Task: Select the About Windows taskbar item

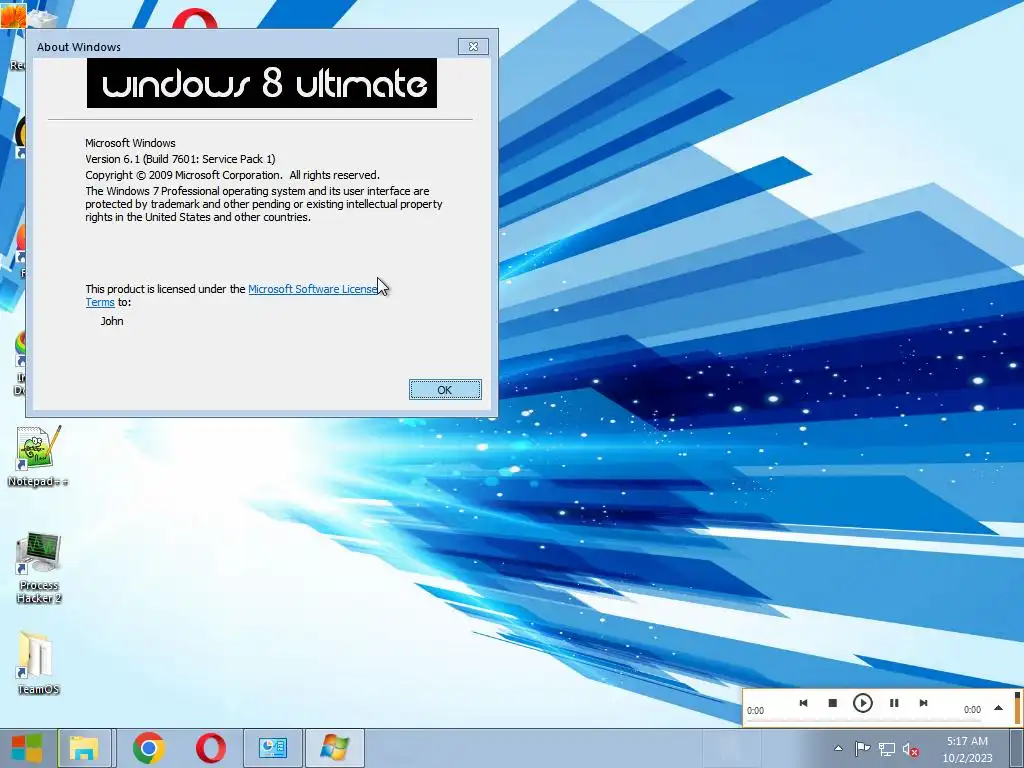Action: tap(334, 748)
